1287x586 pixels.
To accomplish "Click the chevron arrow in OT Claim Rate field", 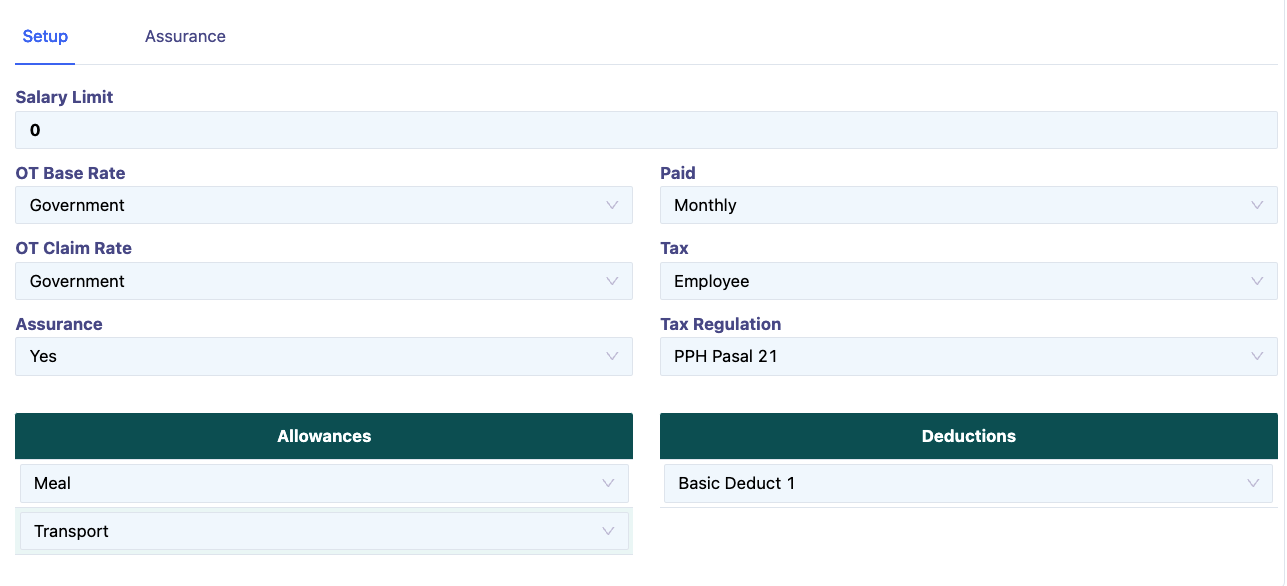I will pos(612,281).
